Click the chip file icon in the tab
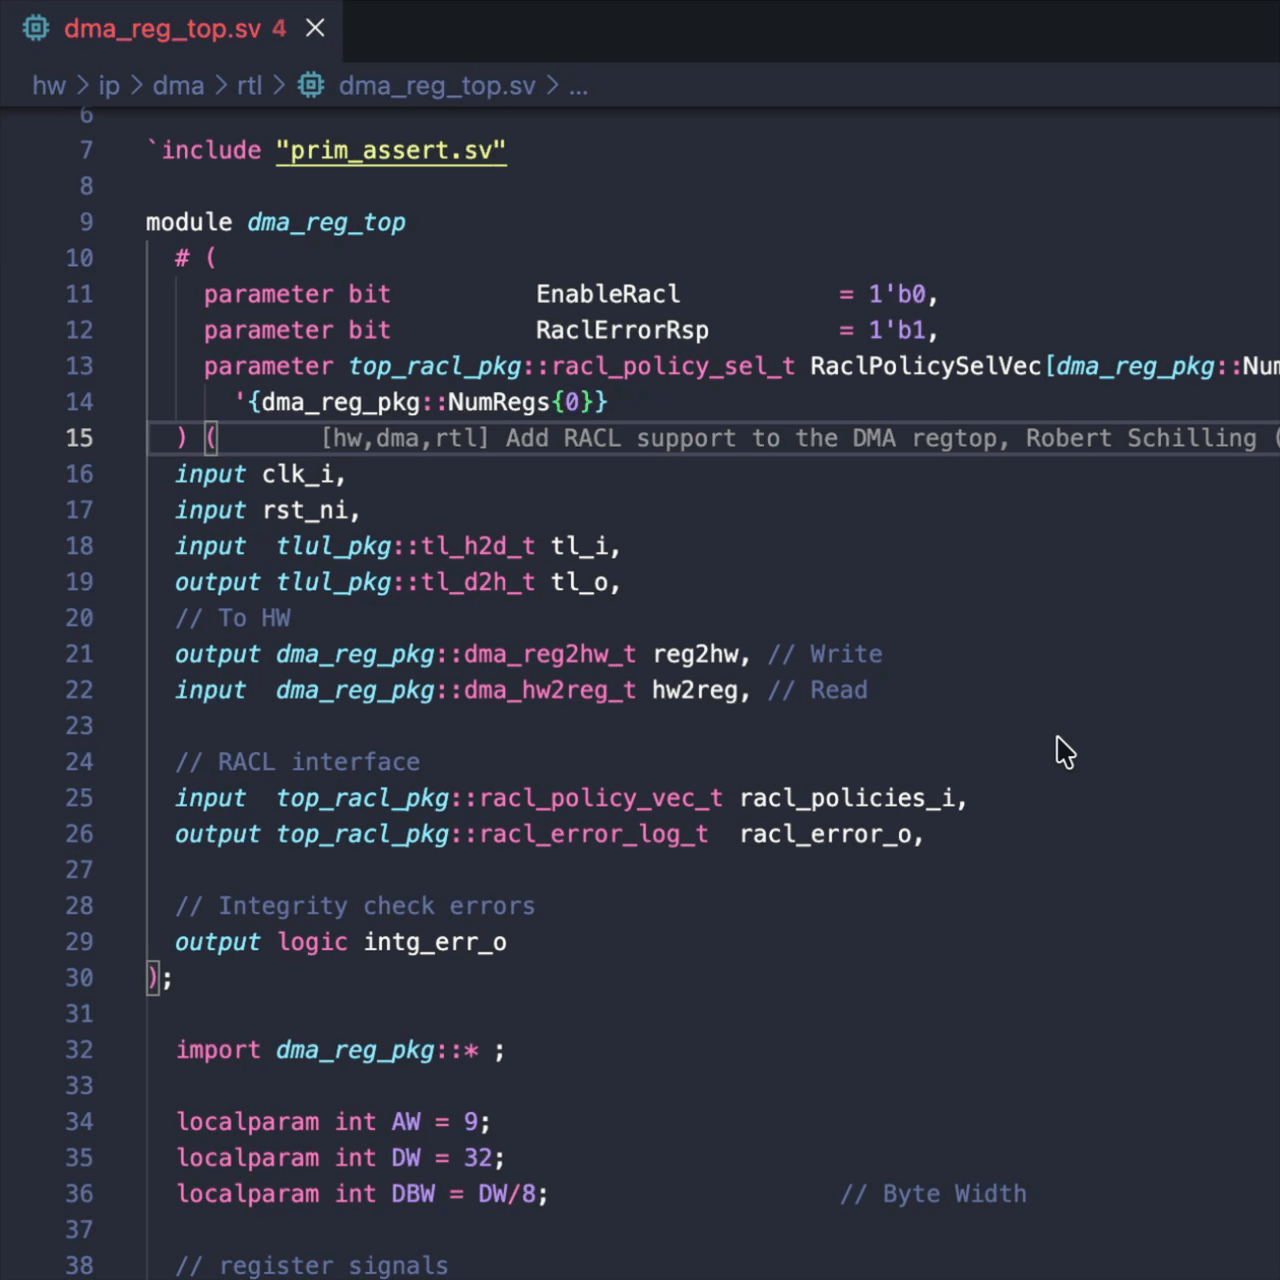Viewport: 1280px width, 1280px height. (x=36, y=28)
